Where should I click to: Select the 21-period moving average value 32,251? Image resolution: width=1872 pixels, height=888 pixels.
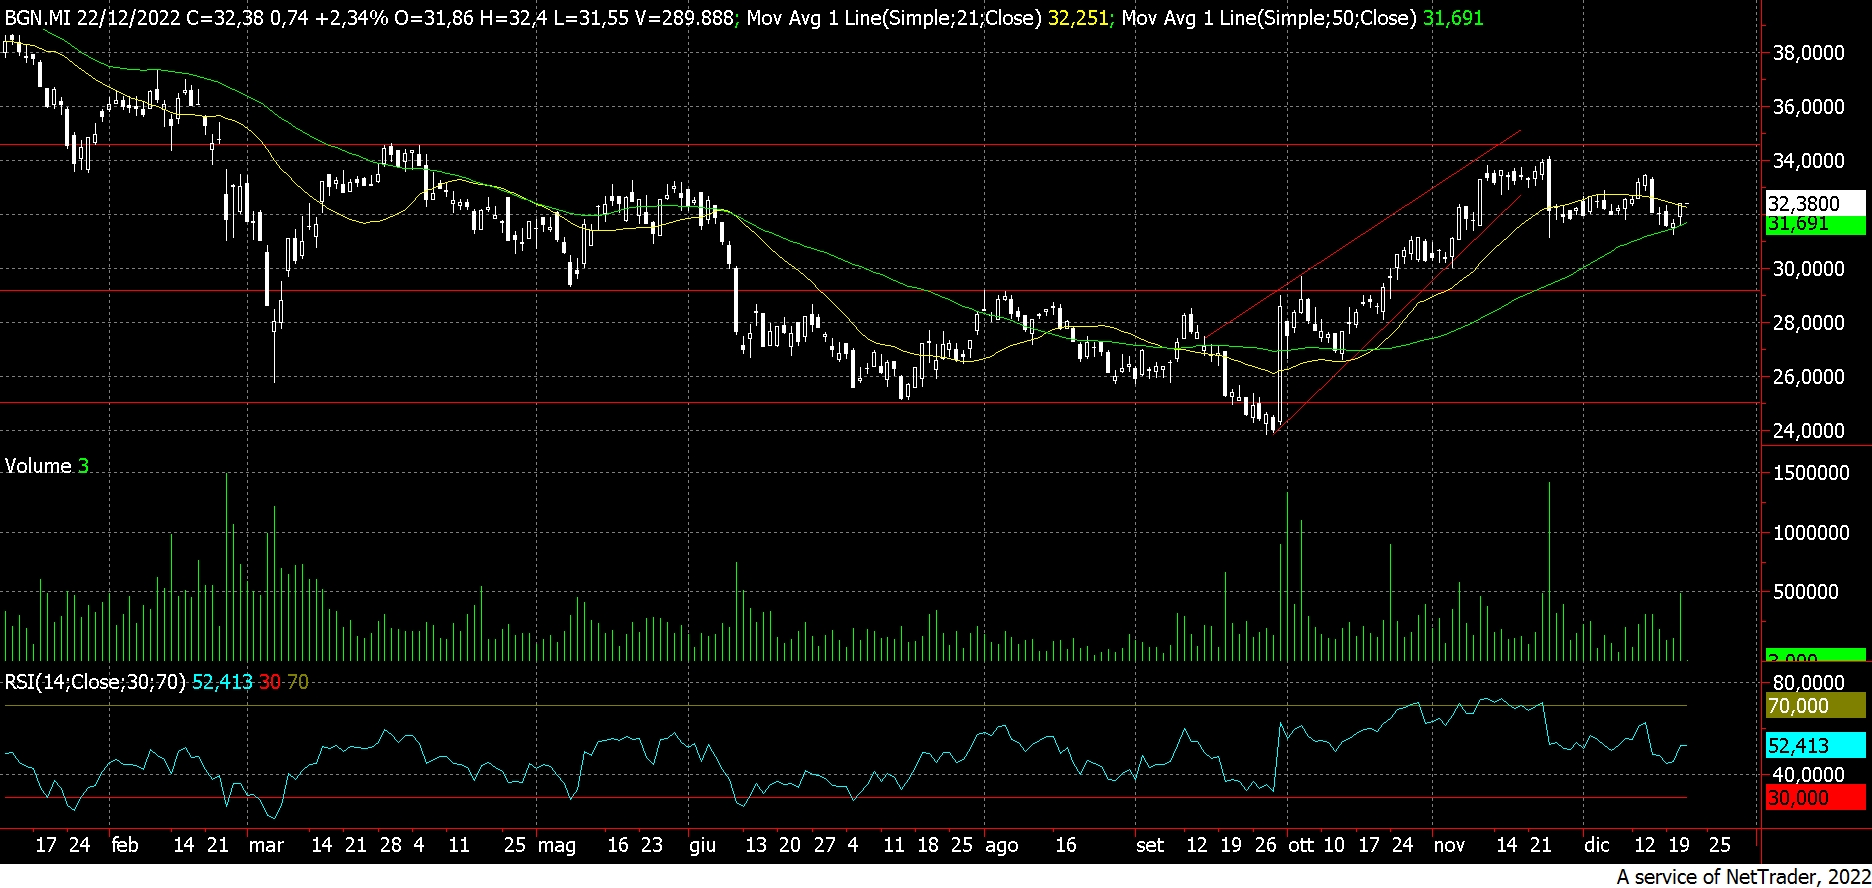click(x=1078, y=18)
